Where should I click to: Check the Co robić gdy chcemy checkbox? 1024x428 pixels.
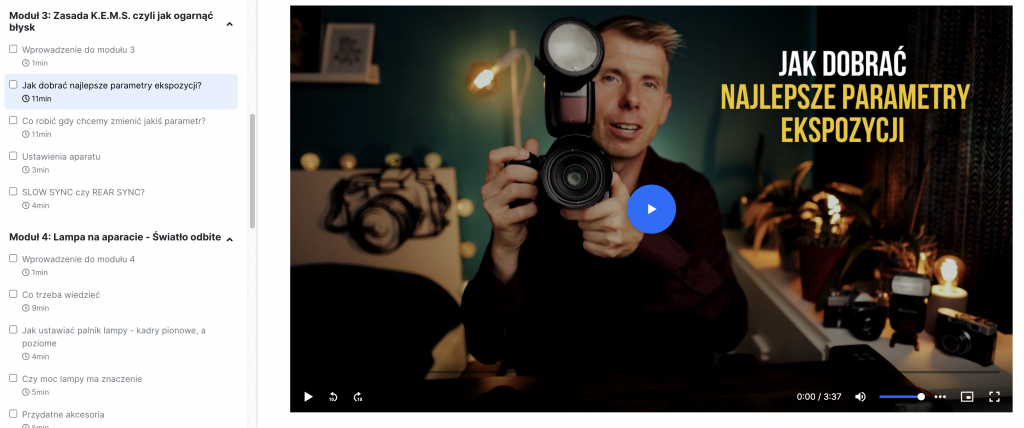(x=13, y=120)
